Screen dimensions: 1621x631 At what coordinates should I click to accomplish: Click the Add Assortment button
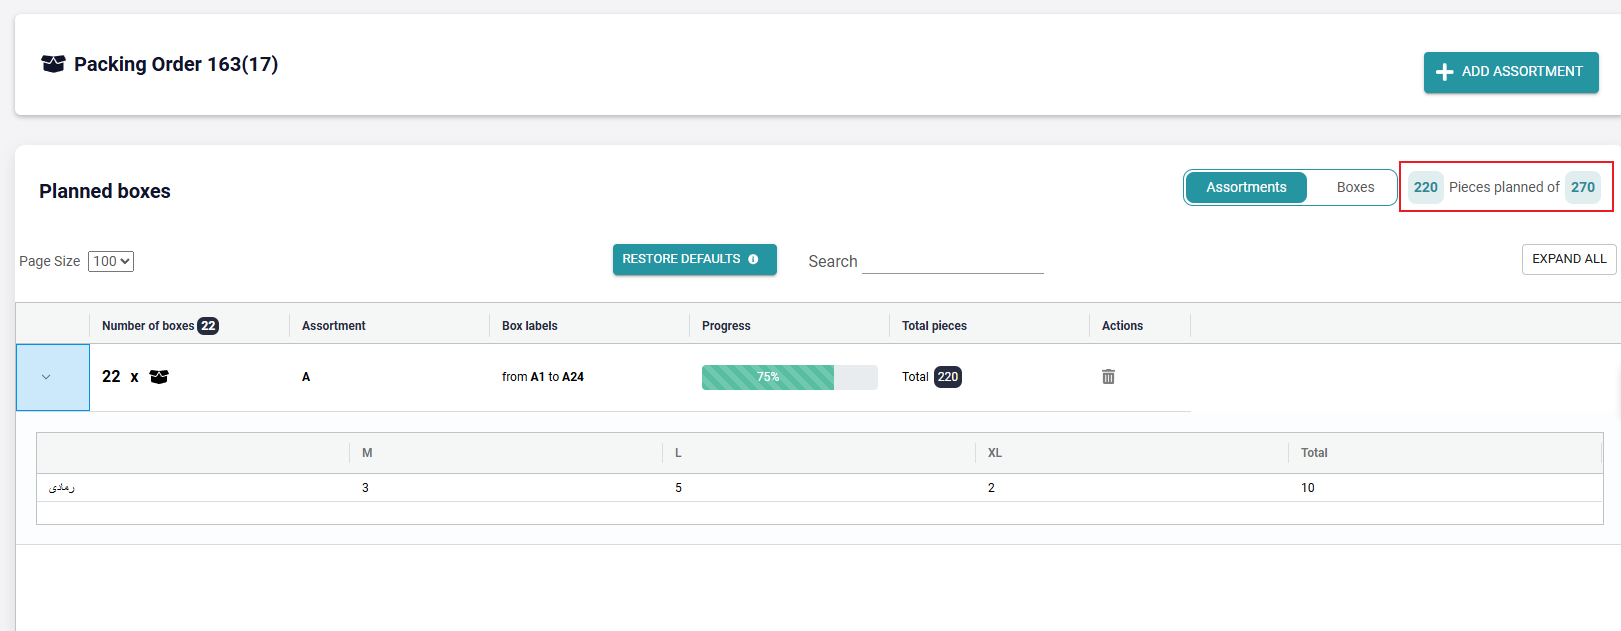pyautogui.click(x=1510, y=72)
